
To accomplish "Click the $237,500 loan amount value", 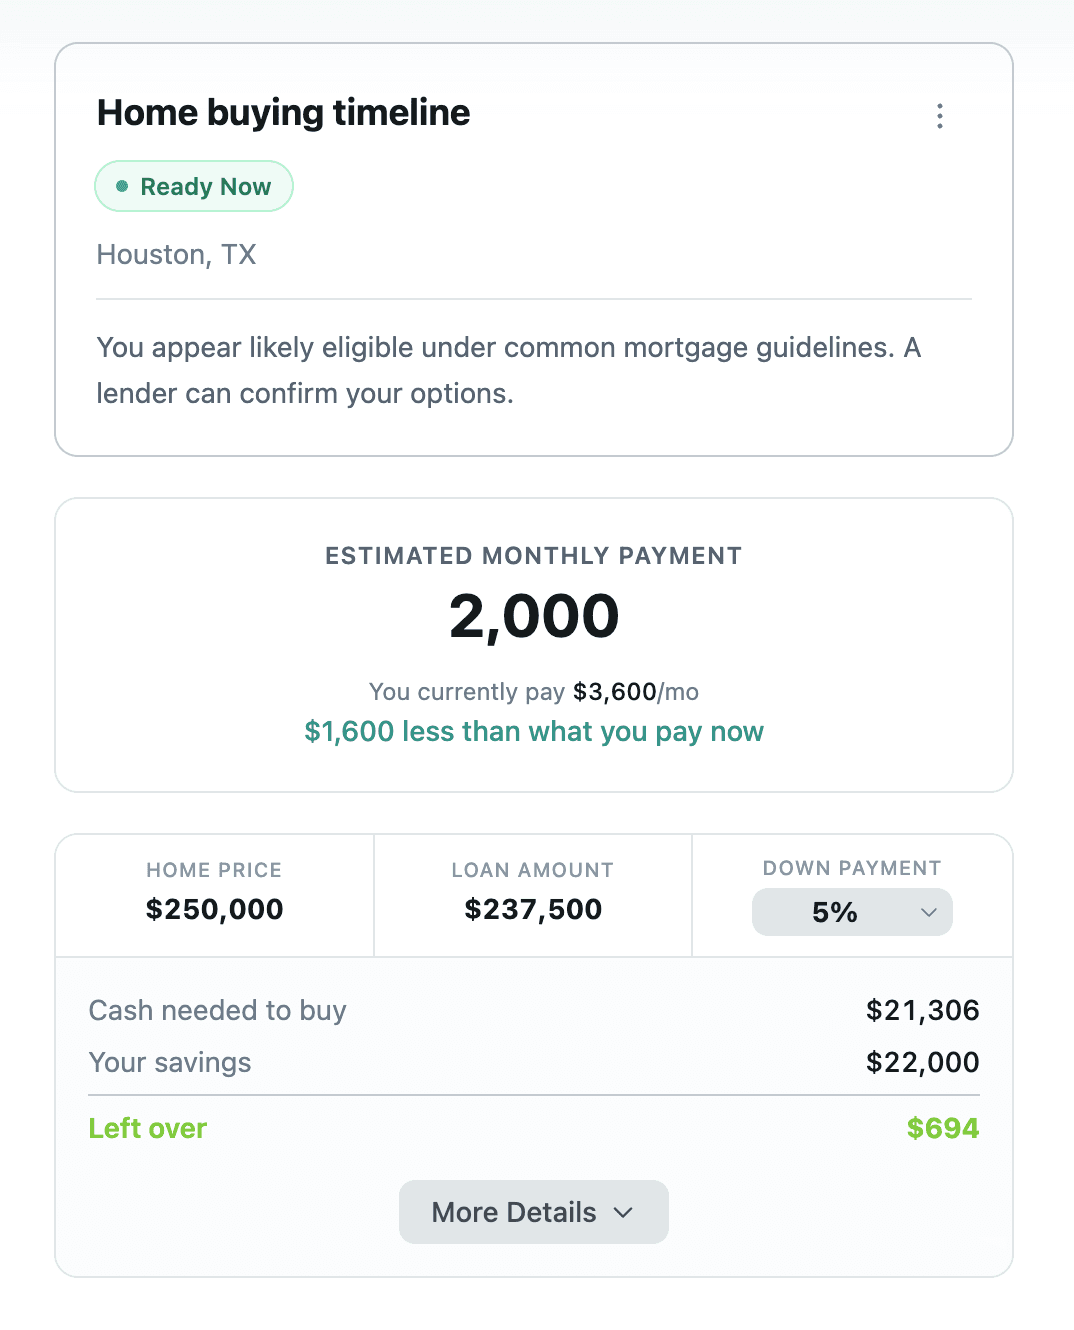I will (533, 909).
